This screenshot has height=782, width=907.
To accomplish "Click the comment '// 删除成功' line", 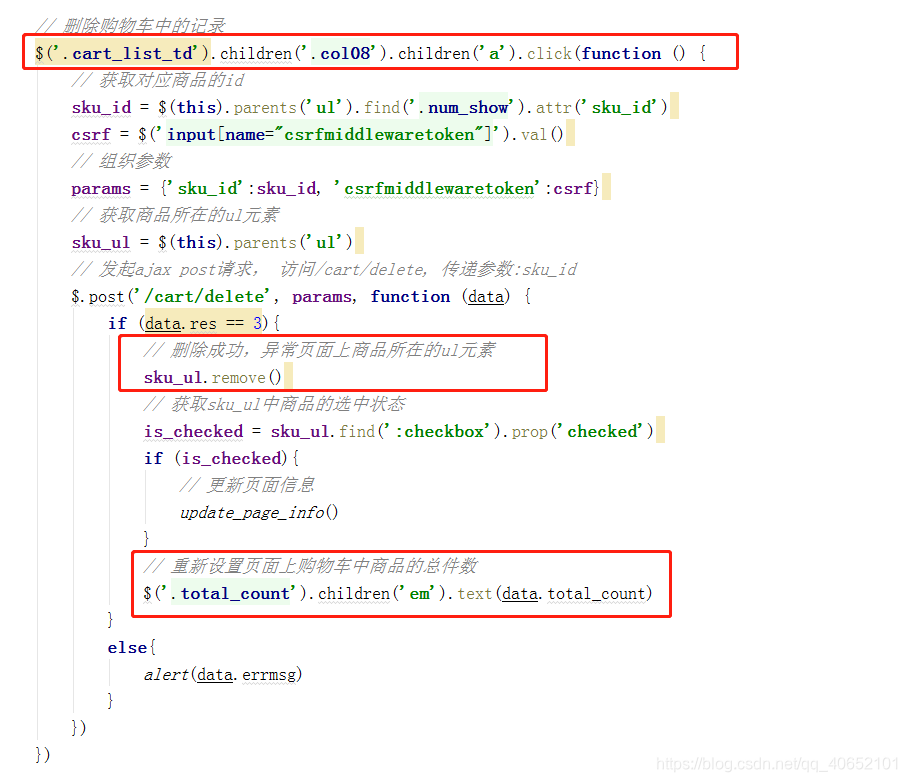I will coord(319,350).
